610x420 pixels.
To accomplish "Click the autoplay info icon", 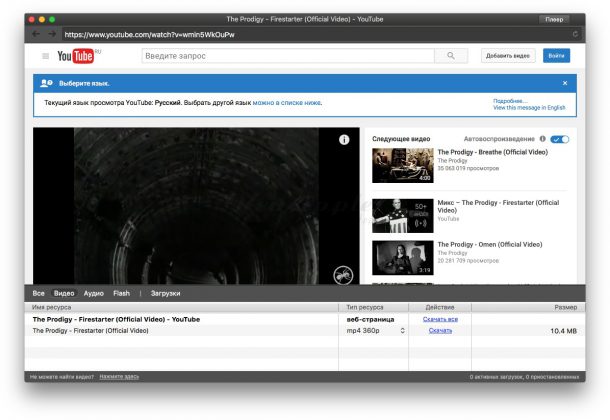I will [x=542, y=139].
